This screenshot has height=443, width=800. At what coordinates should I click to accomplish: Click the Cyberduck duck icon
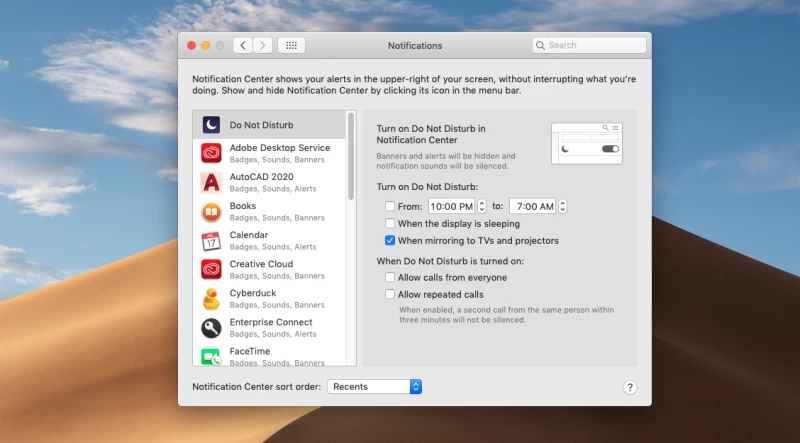(x=211, y=299)
